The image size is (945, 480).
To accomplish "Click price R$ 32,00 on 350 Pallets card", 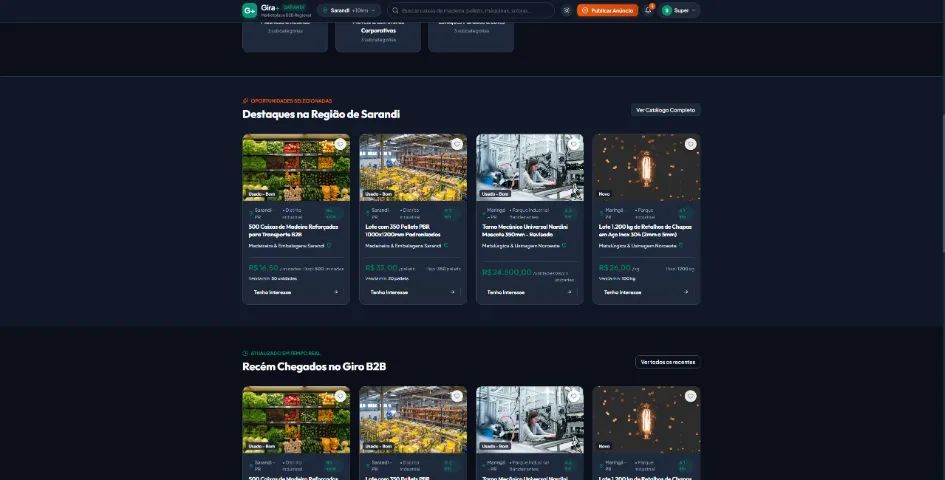I will coord(381,268).
